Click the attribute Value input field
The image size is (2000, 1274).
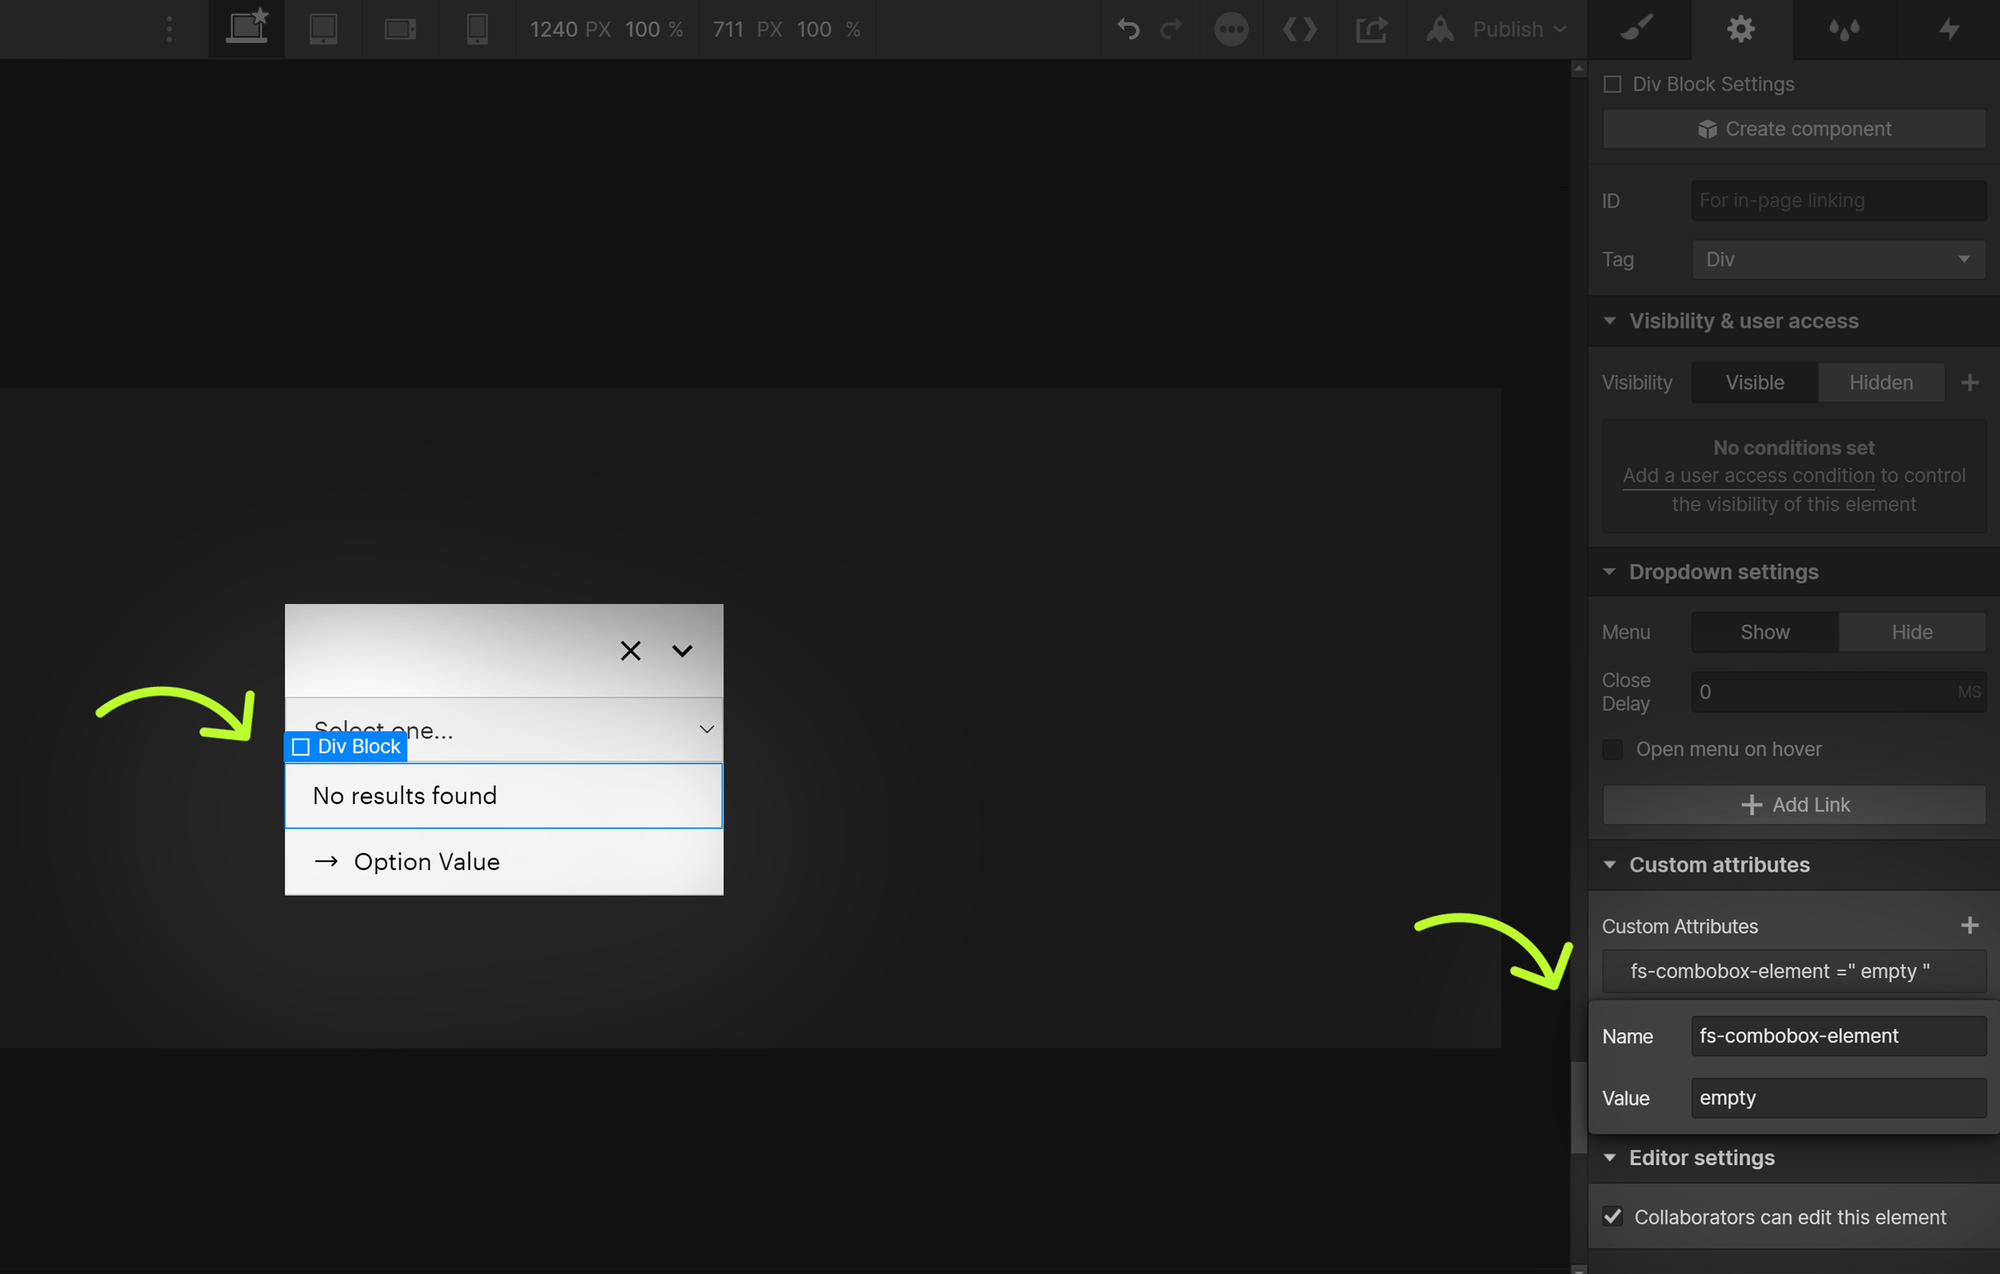1838,1098
